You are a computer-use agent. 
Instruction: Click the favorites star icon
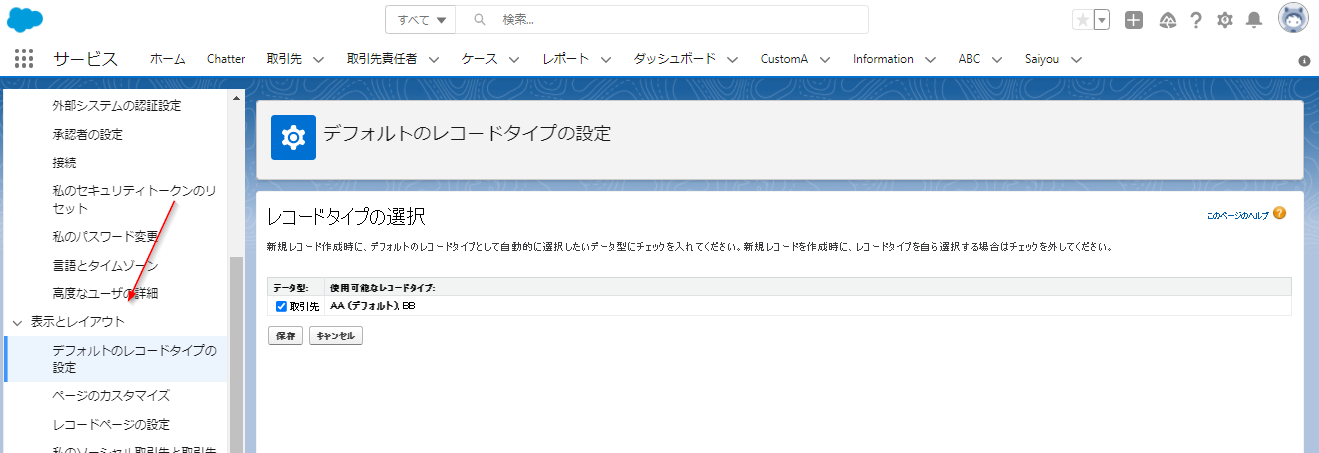(x=1082, y=20)
